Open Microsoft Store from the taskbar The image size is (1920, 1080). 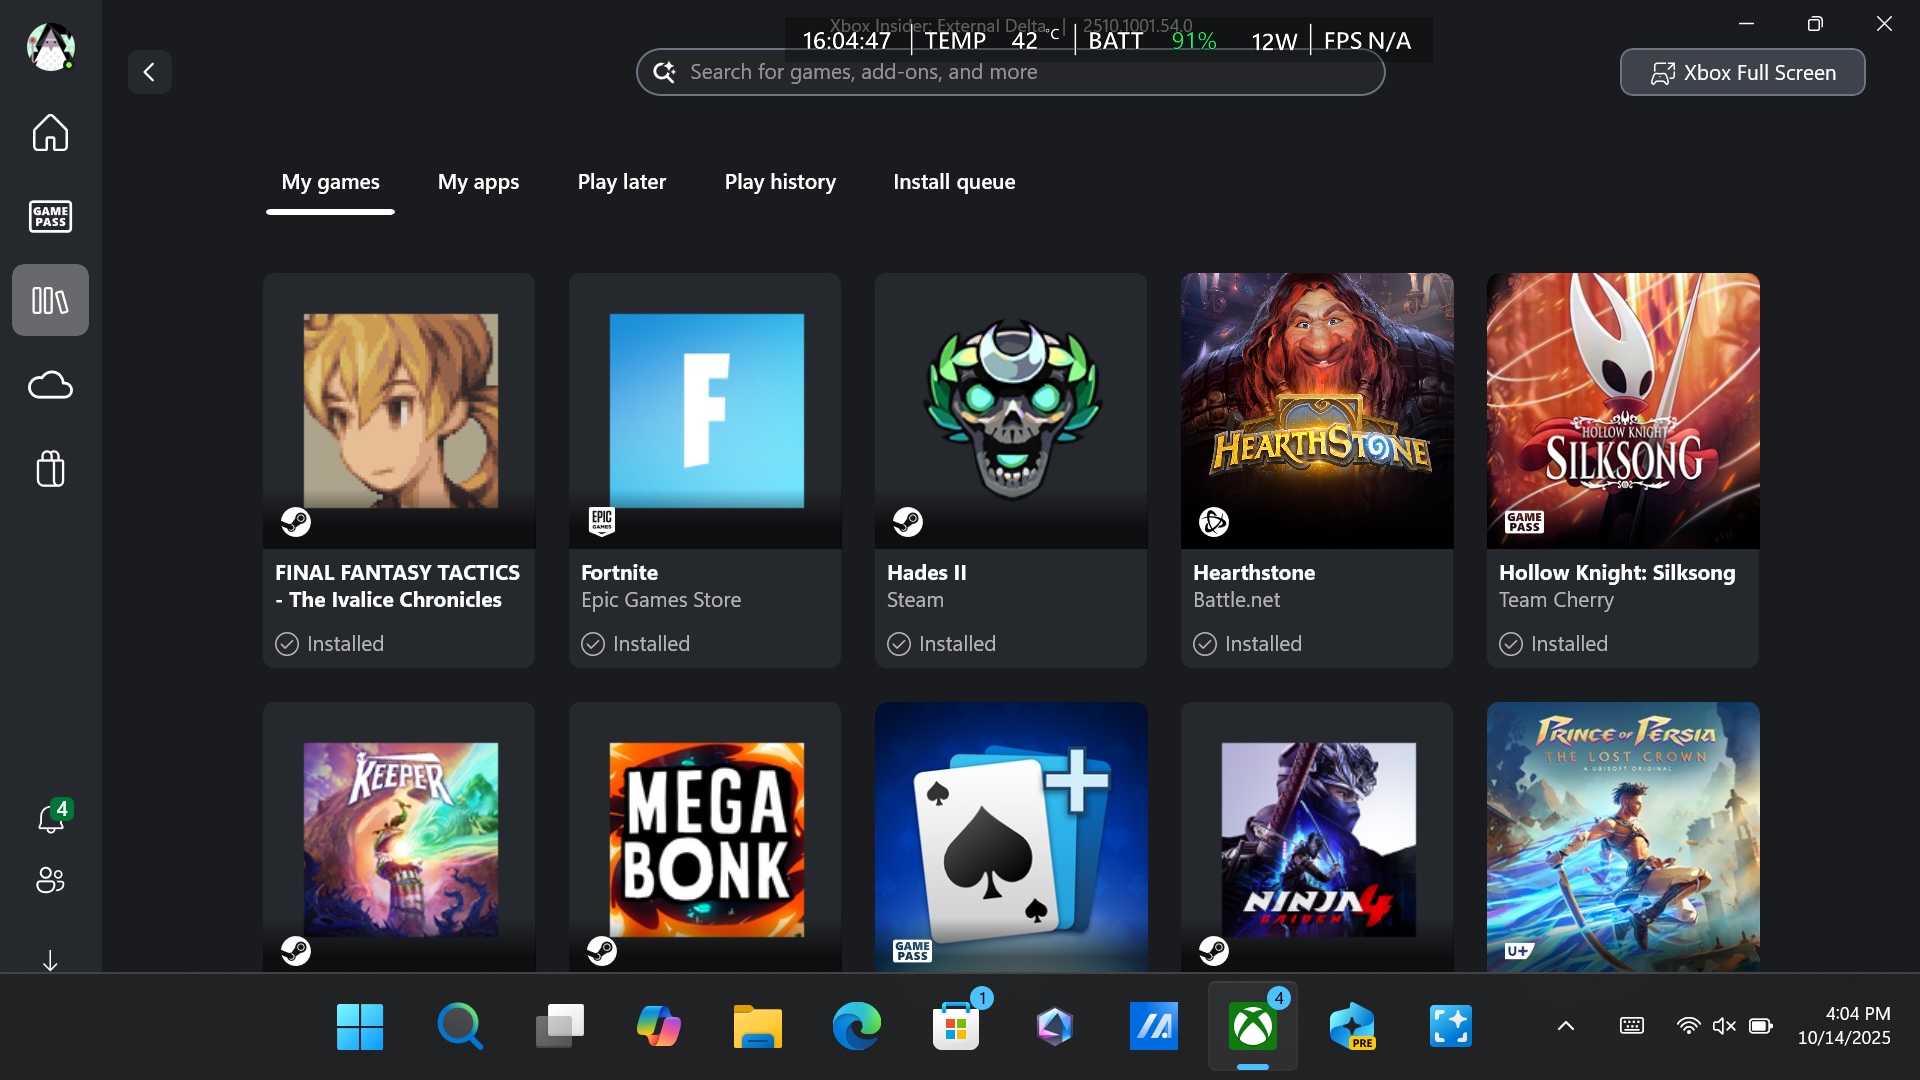[956, 1026]
